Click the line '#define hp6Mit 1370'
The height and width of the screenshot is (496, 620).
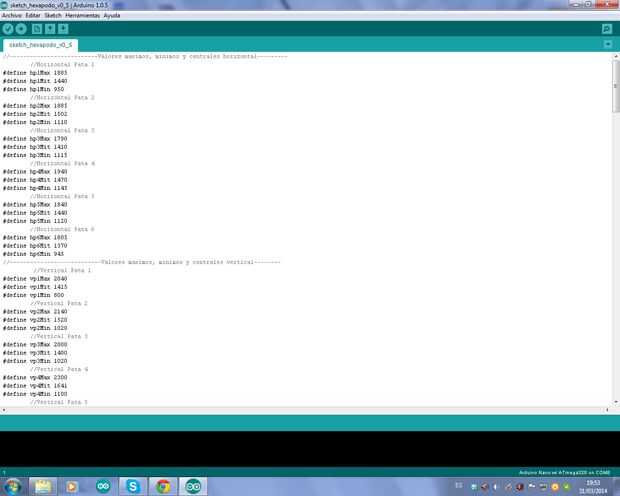(x=35, y=246)
